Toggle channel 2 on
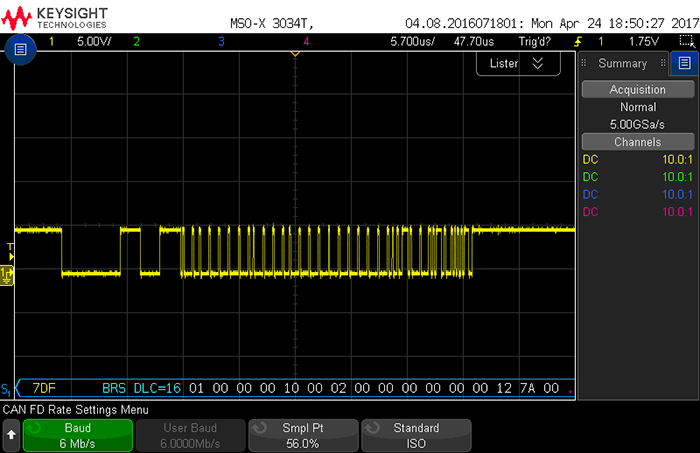This screenshot has height=453, width=700. tap(137, 42)
